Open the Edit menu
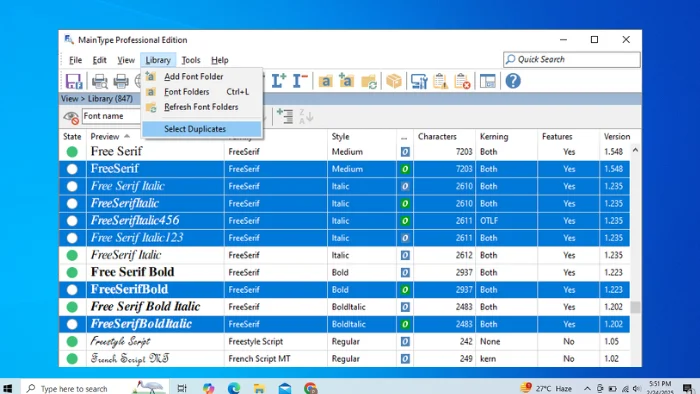The width and height of the screenshot is (700, 394). 99,60
